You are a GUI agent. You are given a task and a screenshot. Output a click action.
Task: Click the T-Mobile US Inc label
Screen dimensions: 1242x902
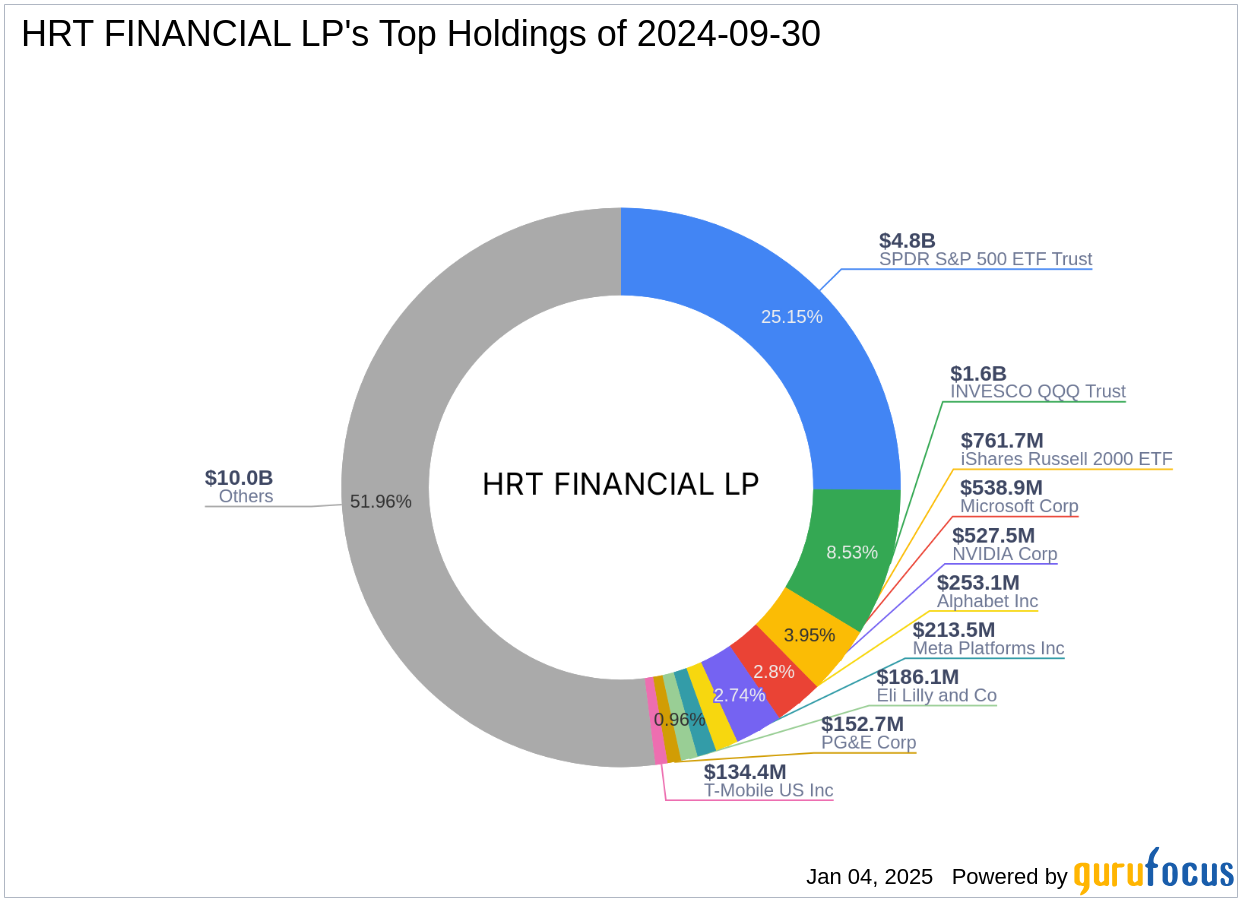[x=768, y=791]
